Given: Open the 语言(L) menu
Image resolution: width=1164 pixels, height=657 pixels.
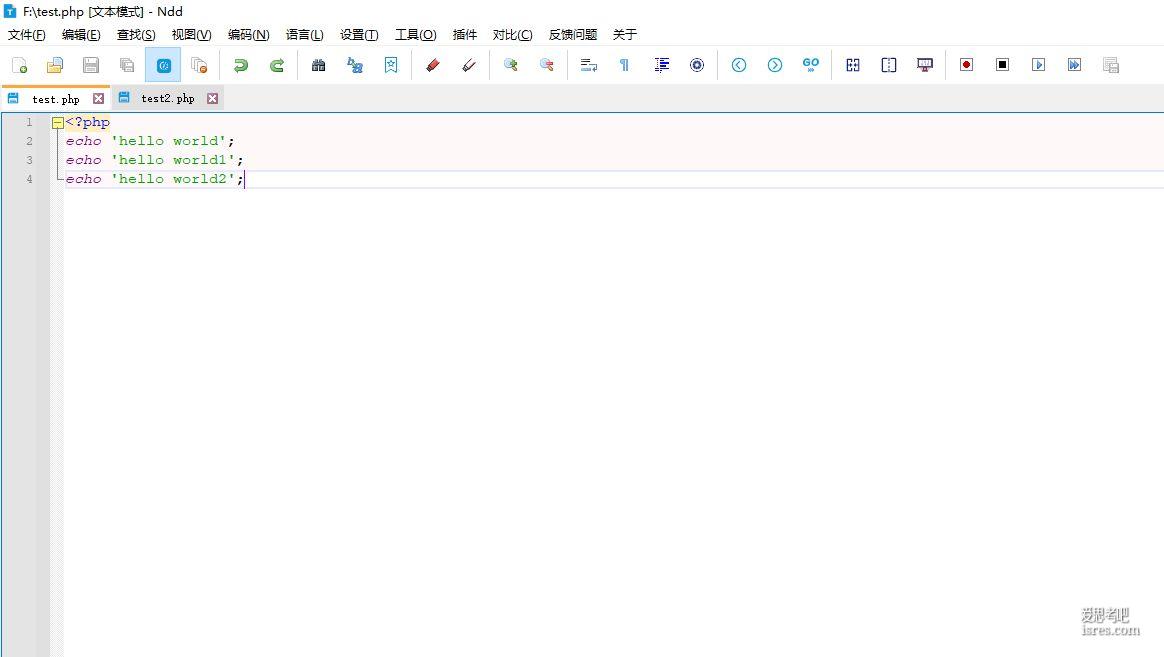Looking at the screenshot, I should (x=304, y=35).
